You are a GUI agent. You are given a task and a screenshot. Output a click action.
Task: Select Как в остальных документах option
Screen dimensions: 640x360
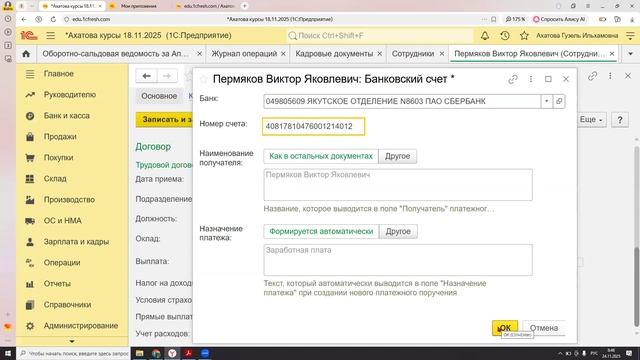coord(321,156)
